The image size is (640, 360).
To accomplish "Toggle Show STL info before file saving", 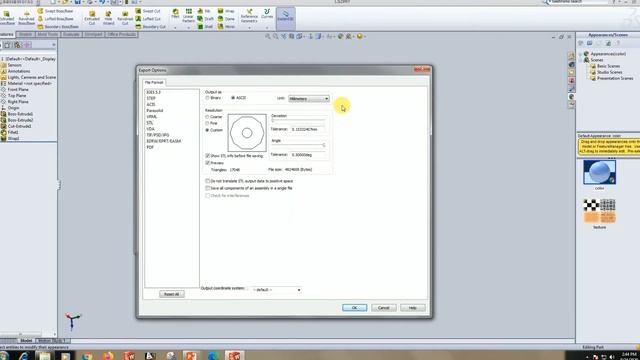I will [208, 156].
